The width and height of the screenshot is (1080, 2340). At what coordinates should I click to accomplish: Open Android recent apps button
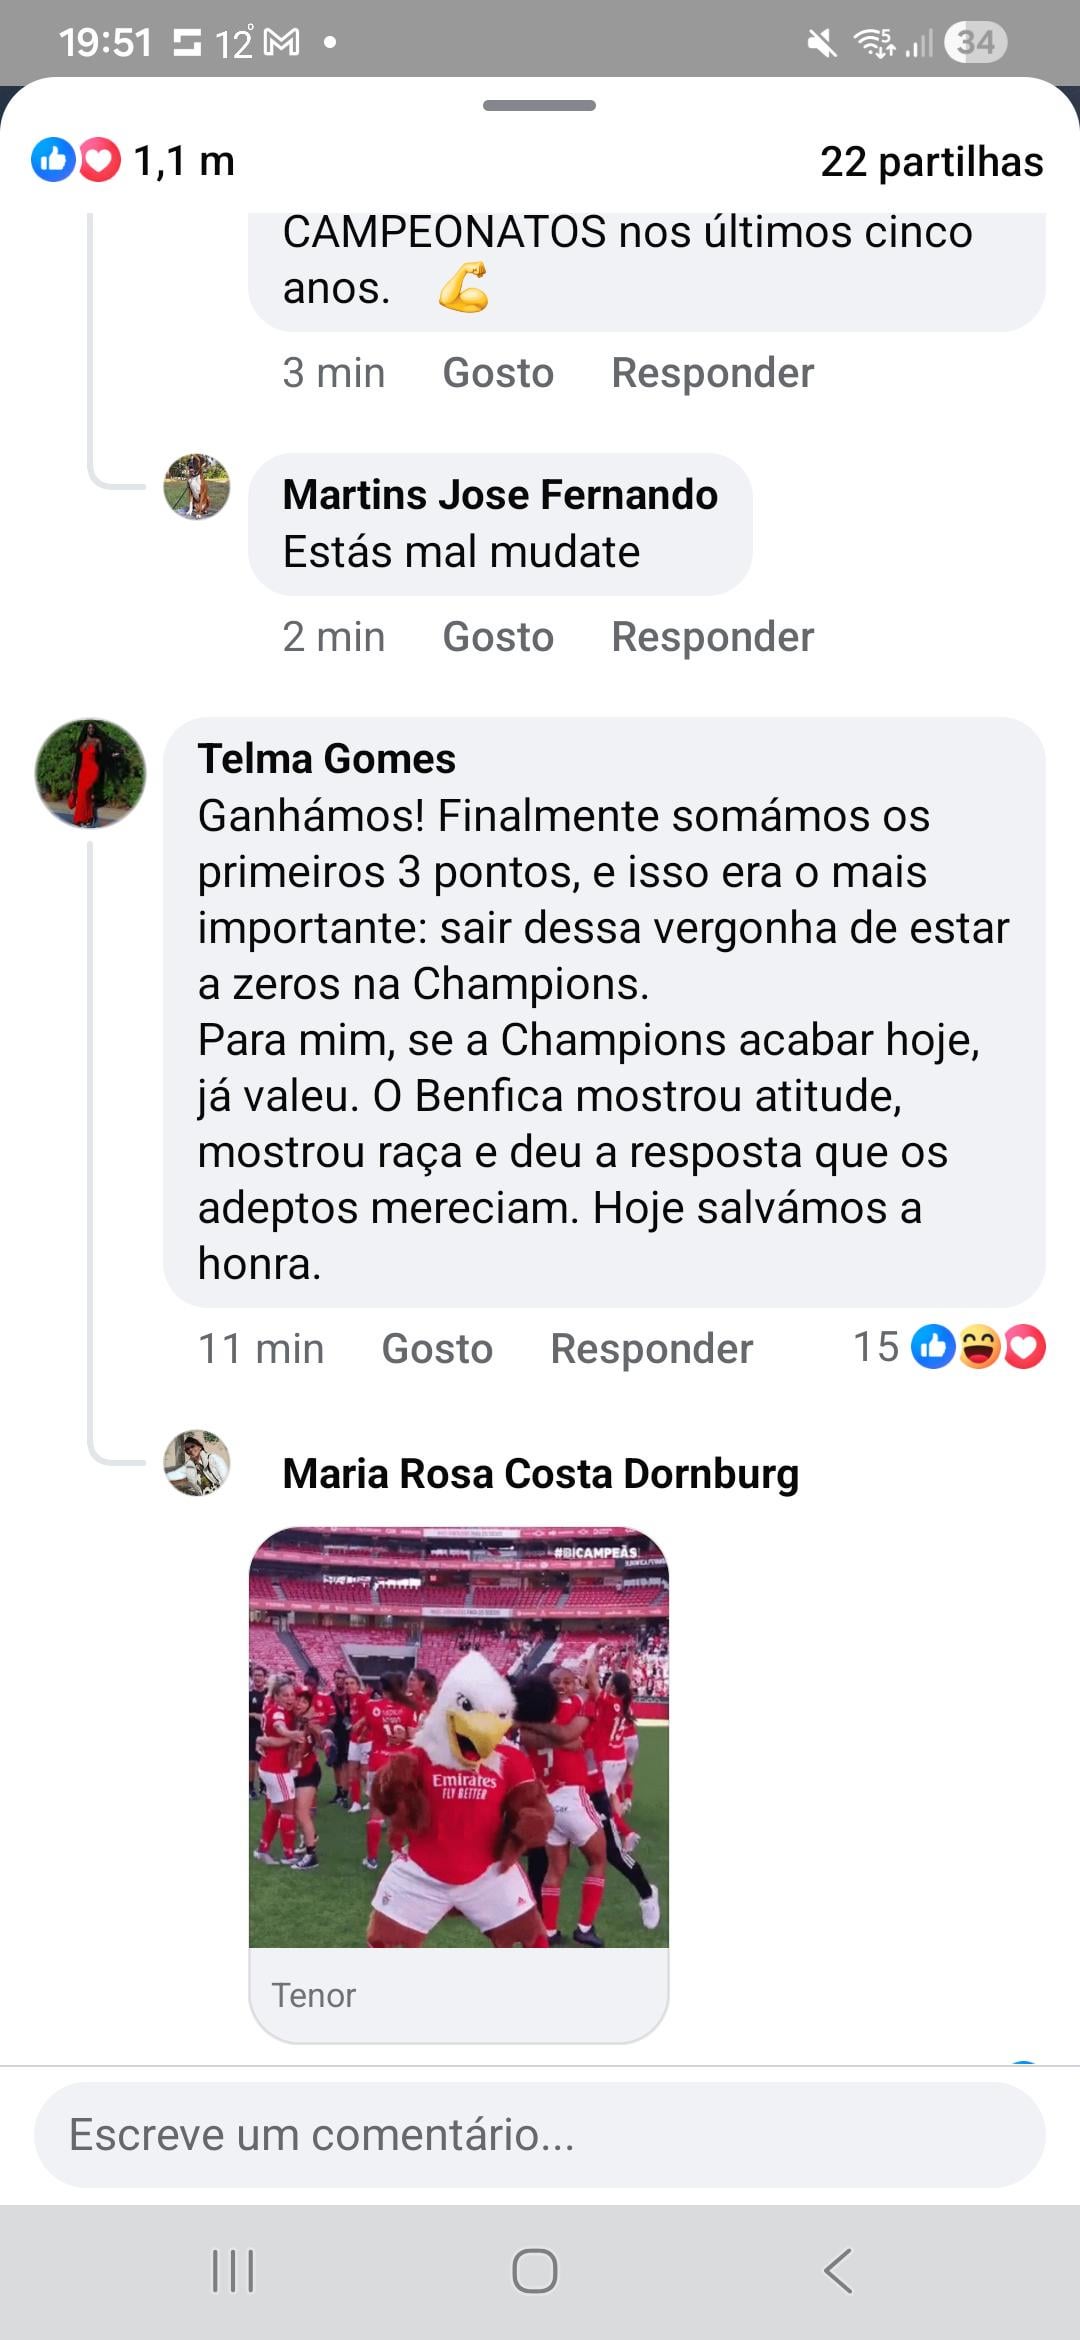coord(233,2271)
